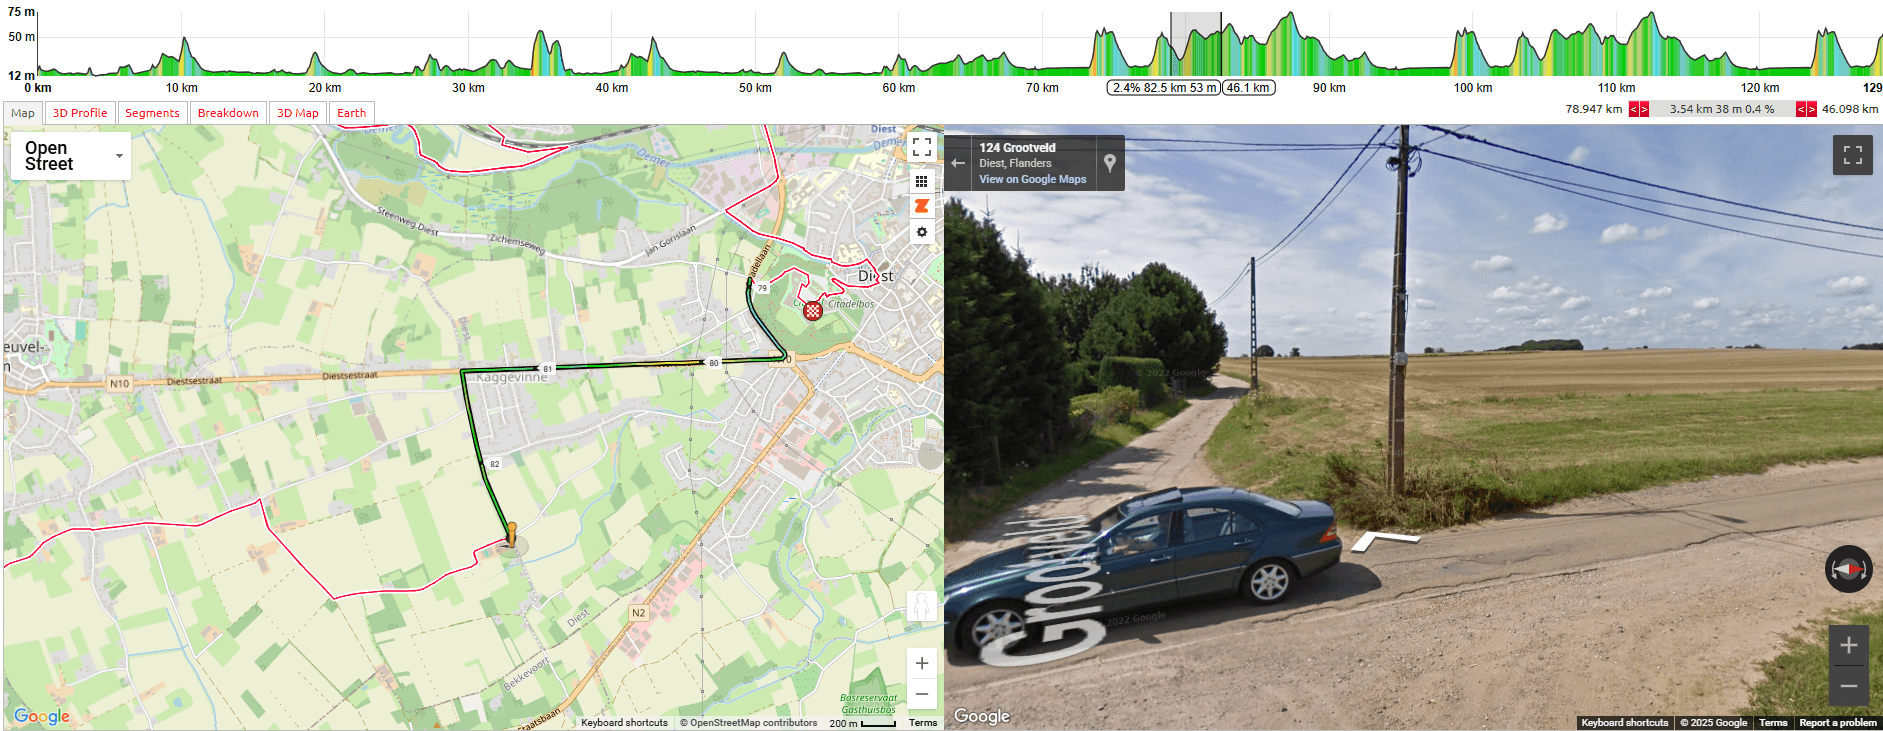Click the Google logo in Street View
Screen dimensions: 1883x731
982,716
